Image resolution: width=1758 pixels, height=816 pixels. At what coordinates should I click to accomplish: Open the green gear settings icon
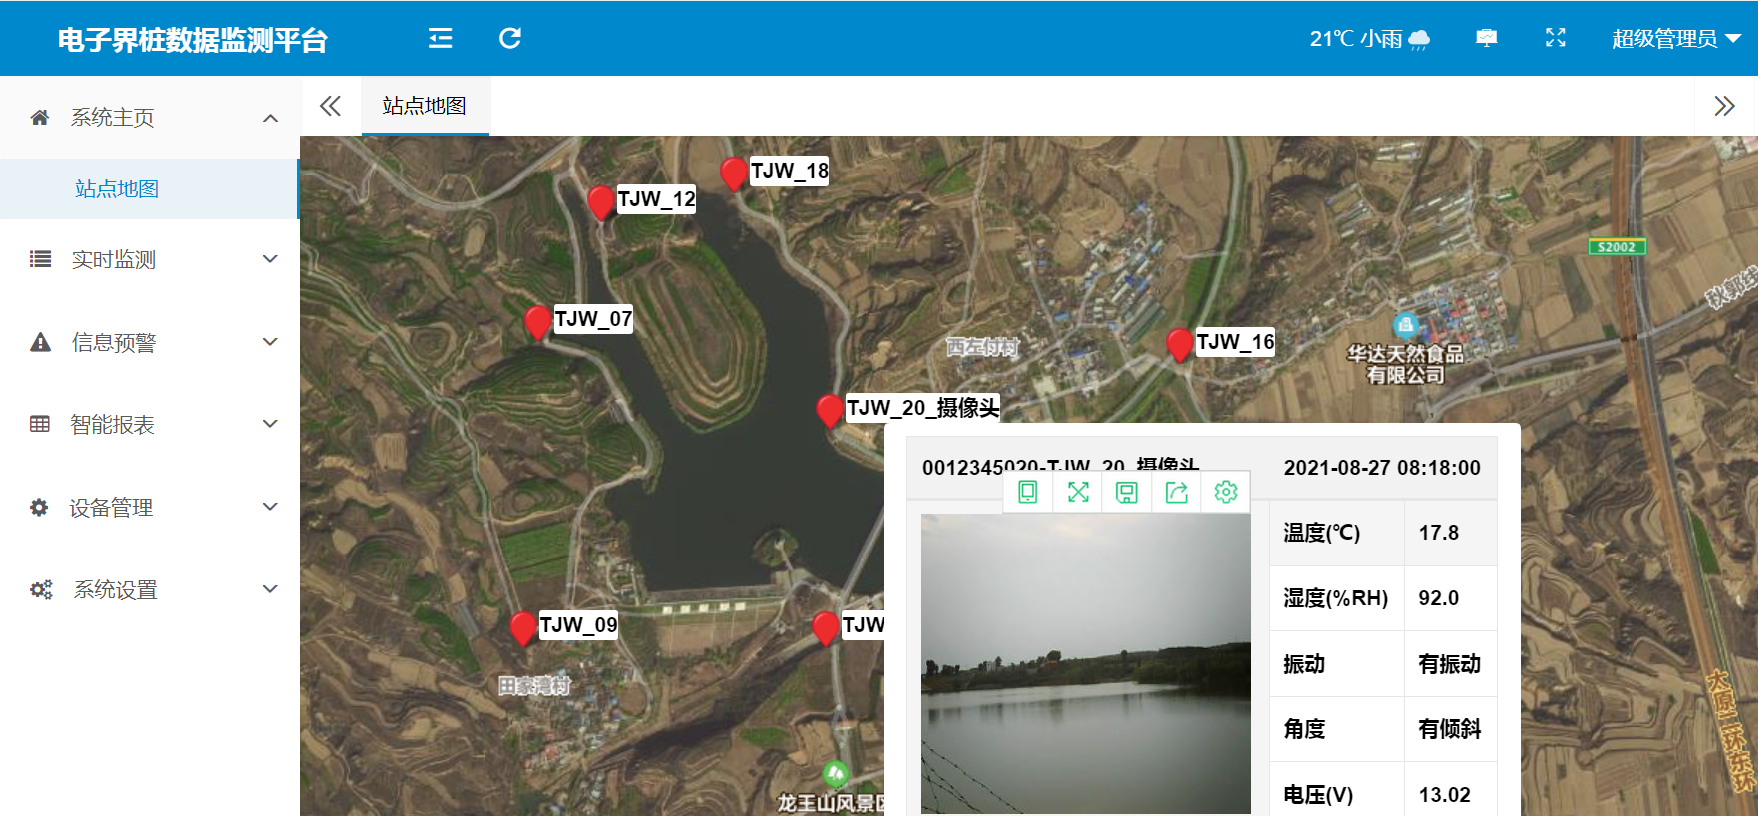click(1225, 492)
